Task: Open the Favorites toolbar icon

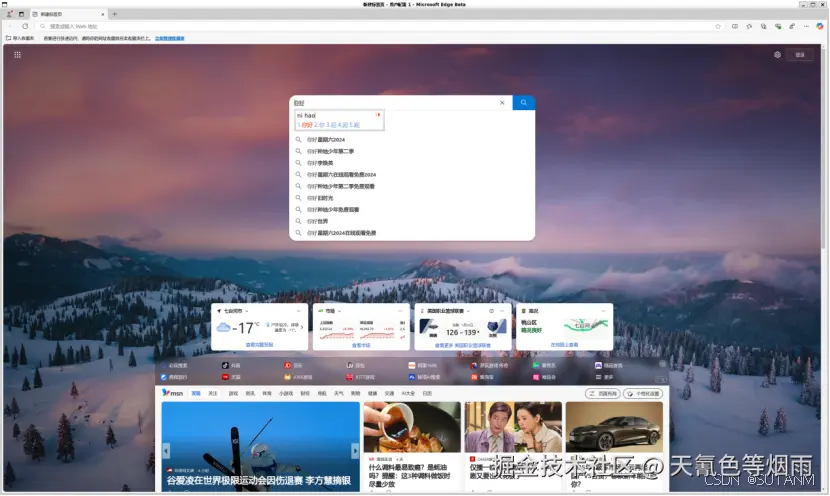Action: tap(749, 26)
